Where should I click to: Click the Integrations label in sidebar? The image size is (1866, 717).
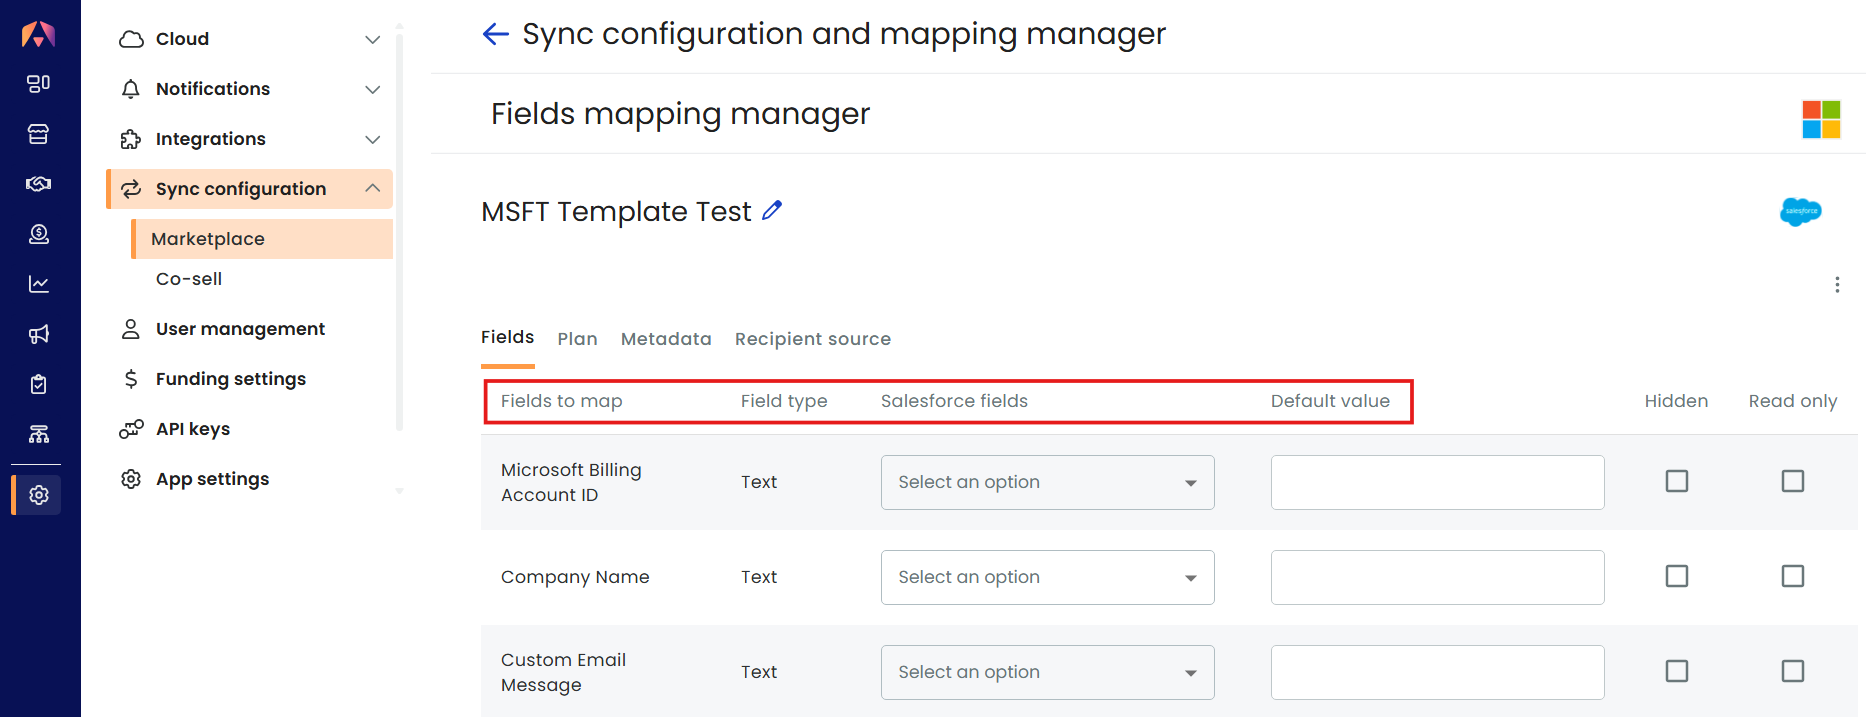(x=211, y=139)
